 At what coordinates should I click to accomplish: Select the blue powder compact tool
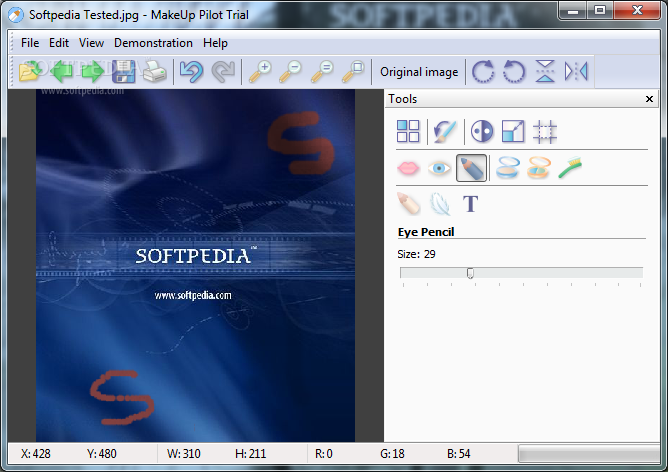pos(508,167)
